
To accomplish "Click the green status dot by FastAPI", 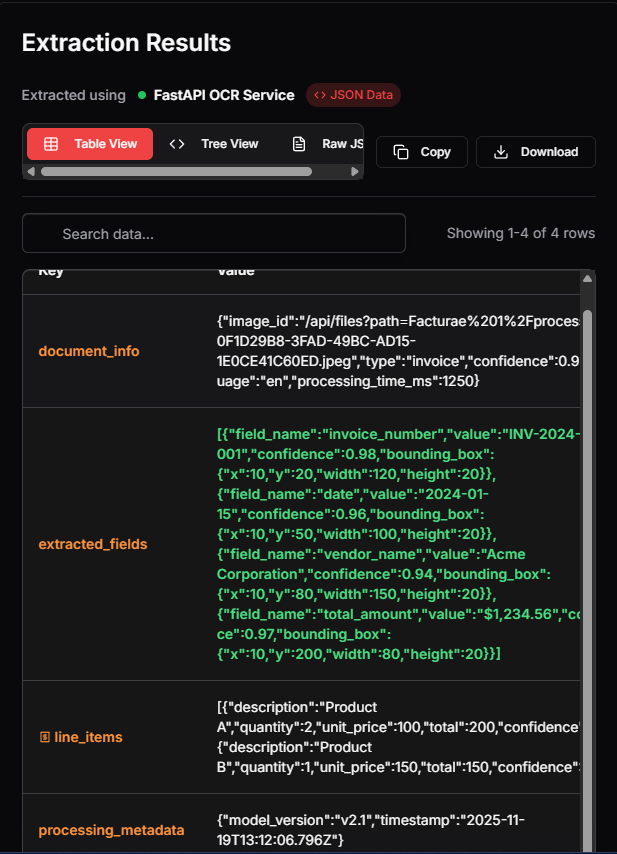I will pos(142,96).
